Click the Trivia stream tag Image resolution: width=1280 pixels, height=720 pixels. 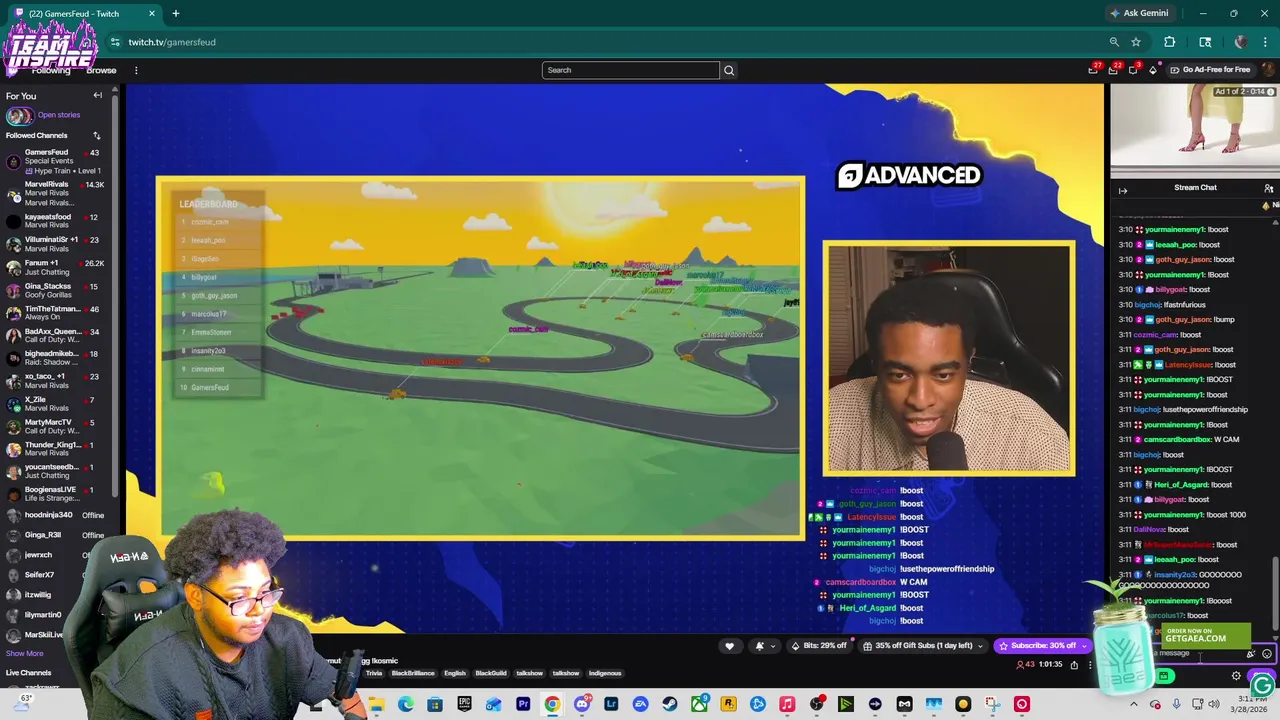pos(374,674)
